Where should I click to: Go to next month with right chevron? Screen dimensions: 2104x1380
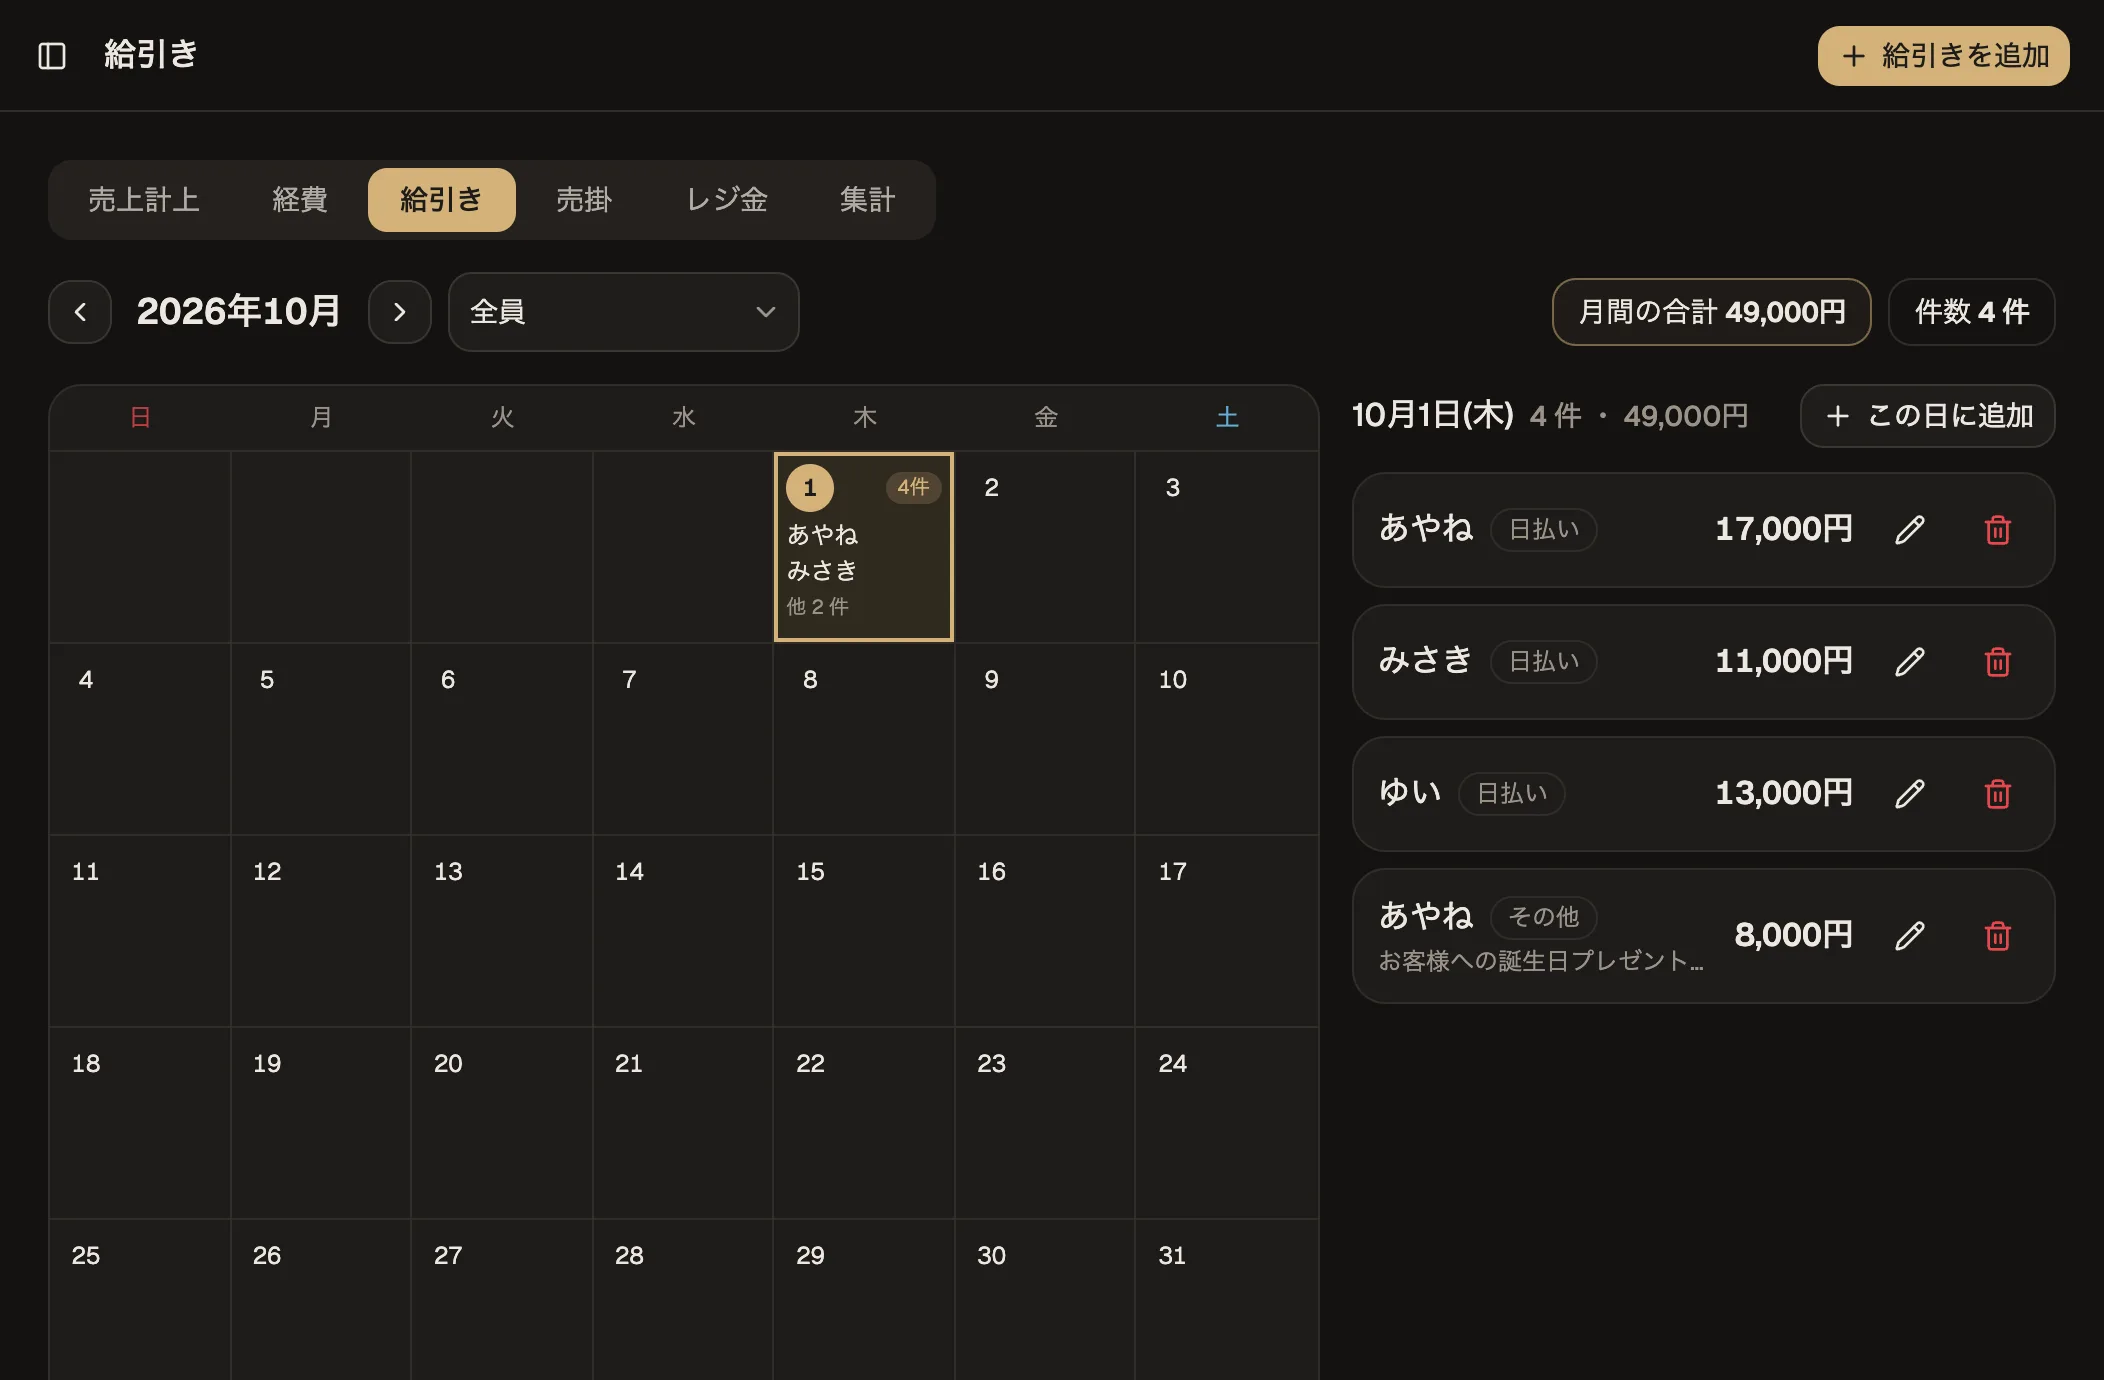(400, 312)
